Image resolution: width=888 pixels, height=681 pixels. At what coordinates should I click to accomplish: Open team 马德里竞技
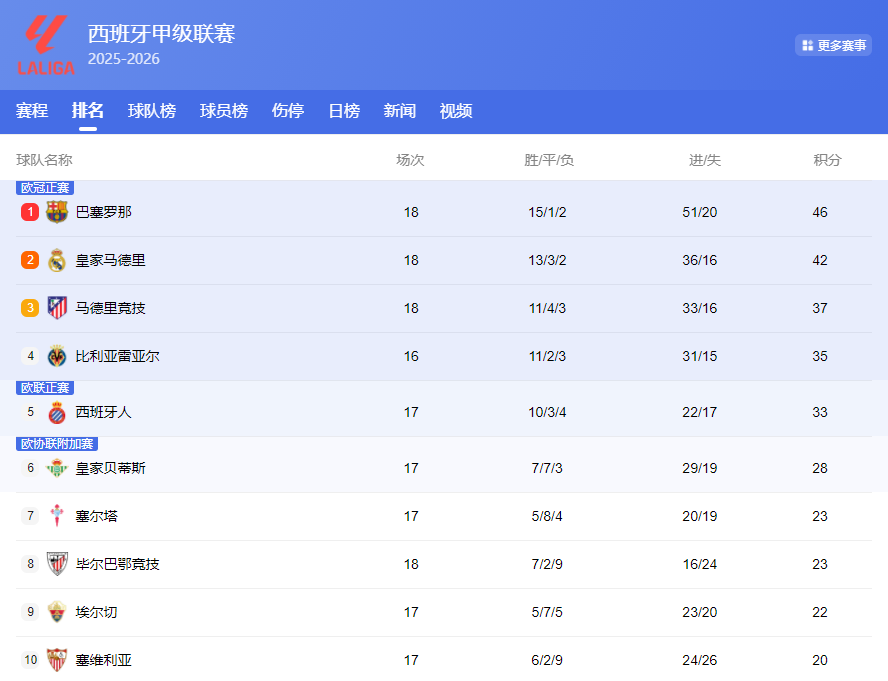pyautogui.click(x=110, y=308)
